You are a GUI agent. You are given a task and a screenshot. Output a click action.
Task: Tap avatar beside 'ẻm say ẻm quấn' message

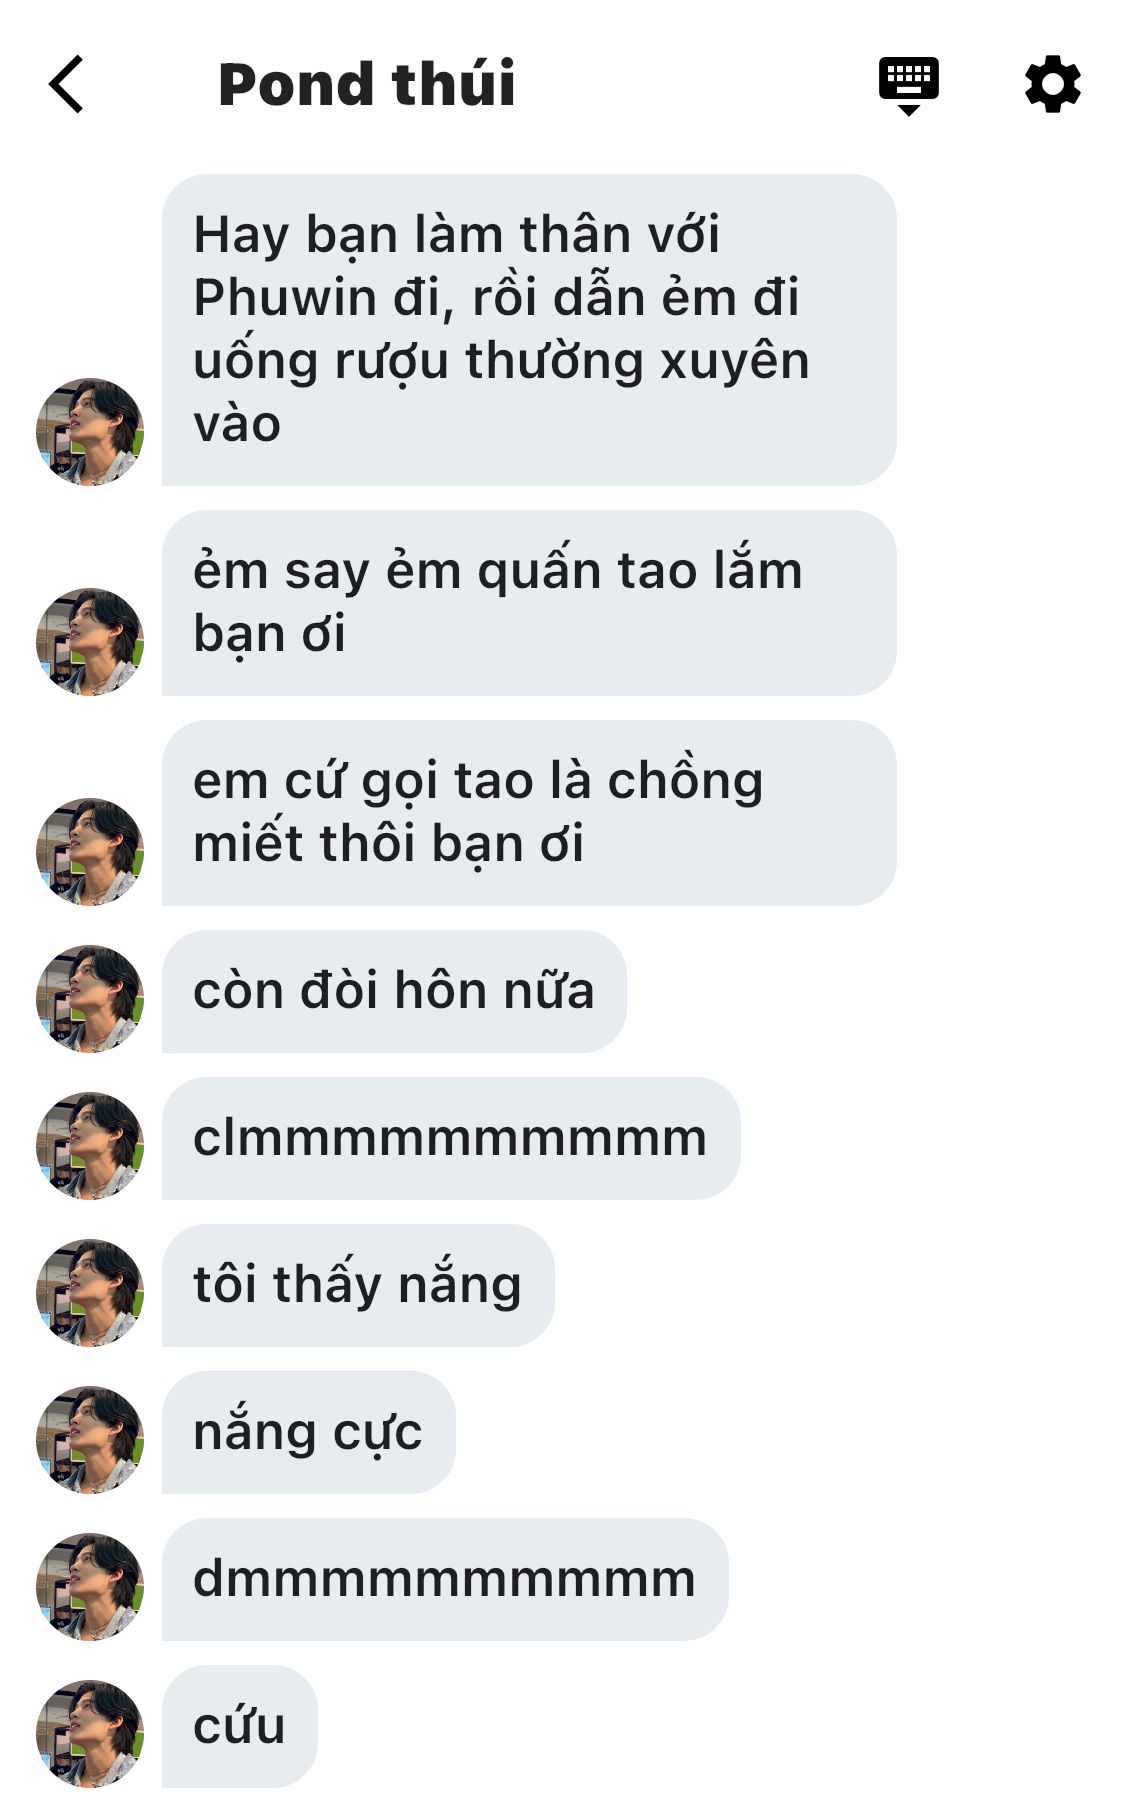tap(90, 642)
